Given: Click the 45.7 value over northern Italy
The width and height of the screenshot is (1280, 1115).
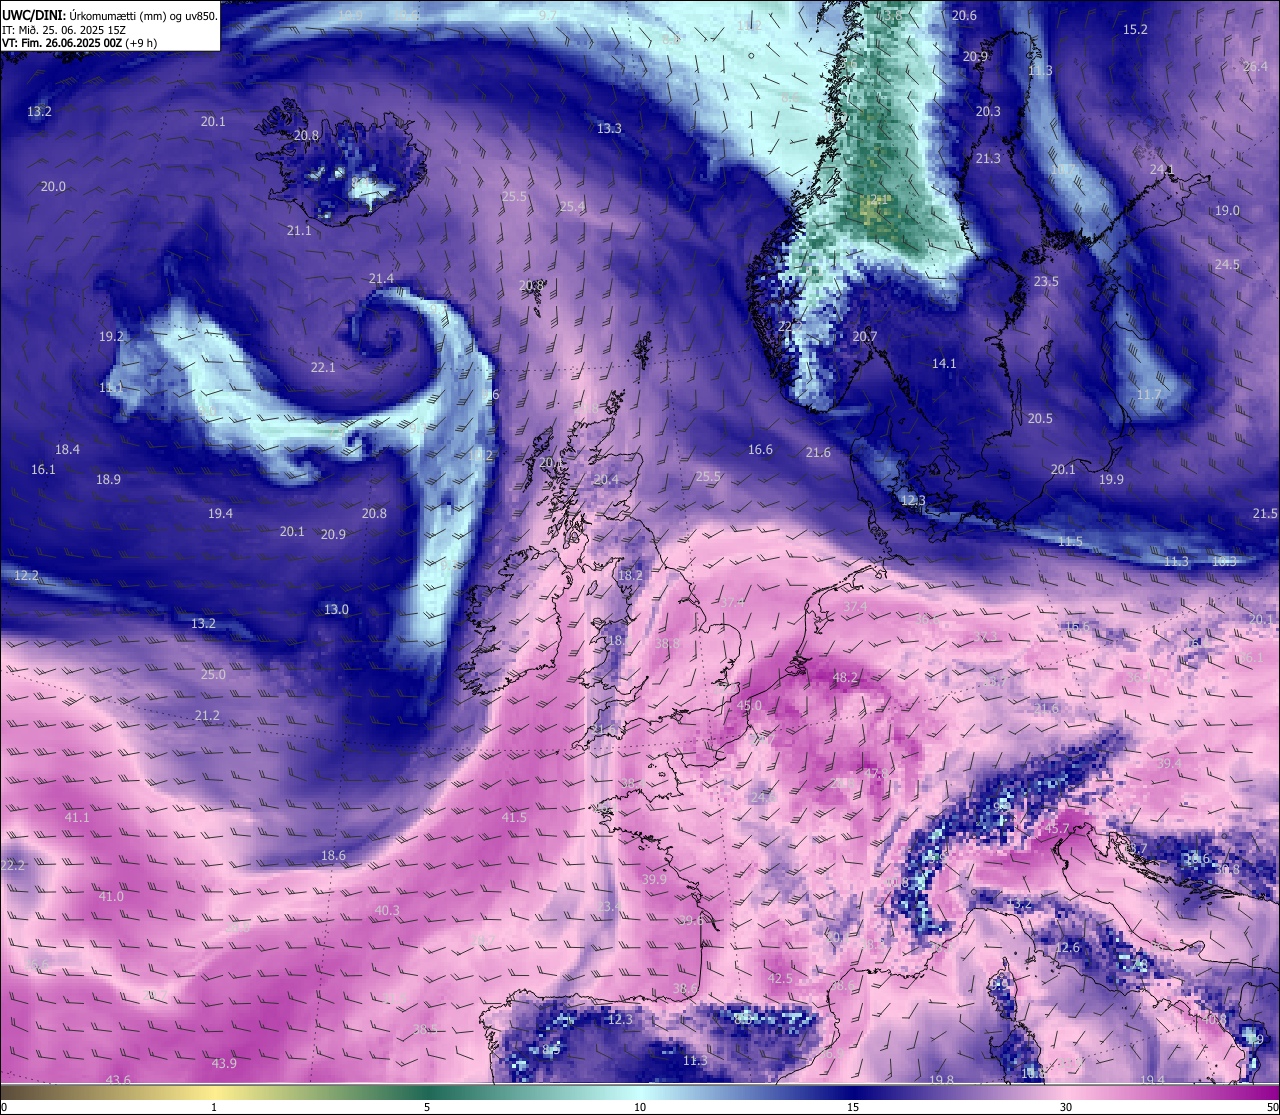Looking at the screenshot, I should [1058, 830].
